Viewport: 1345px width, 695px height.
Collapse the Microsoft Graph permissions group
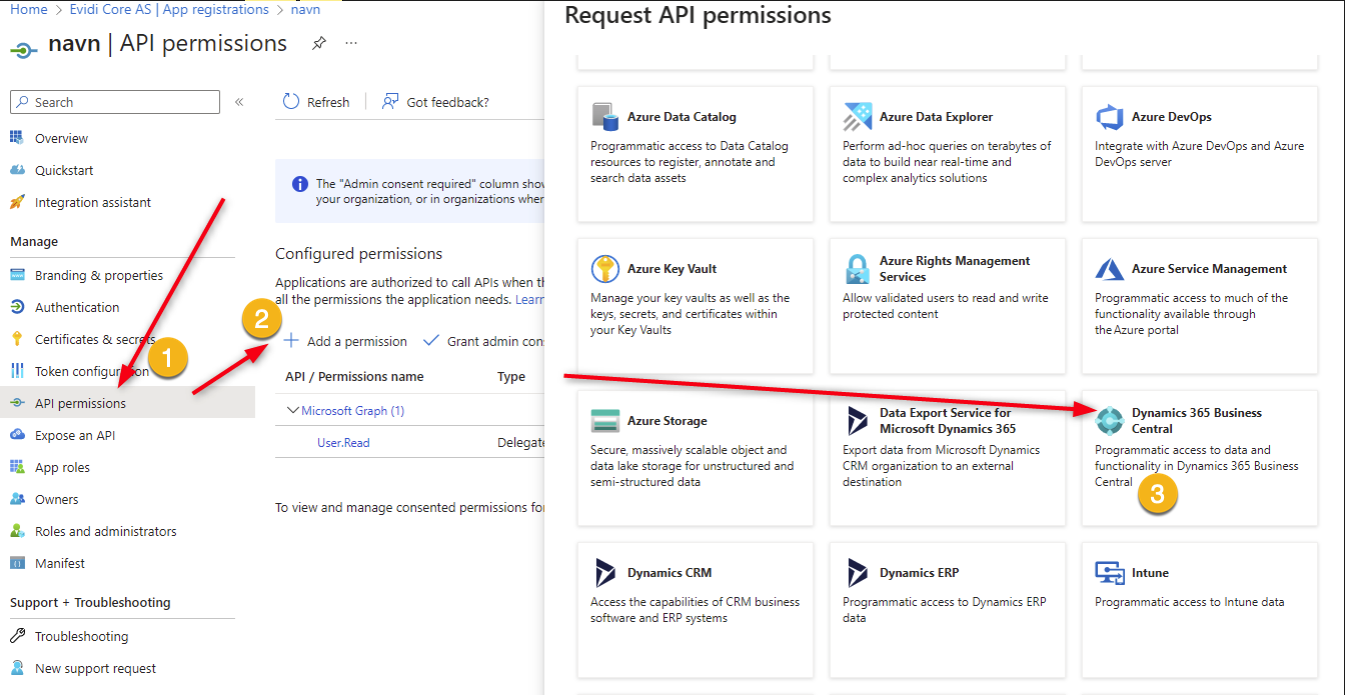(x=293, y=411)
